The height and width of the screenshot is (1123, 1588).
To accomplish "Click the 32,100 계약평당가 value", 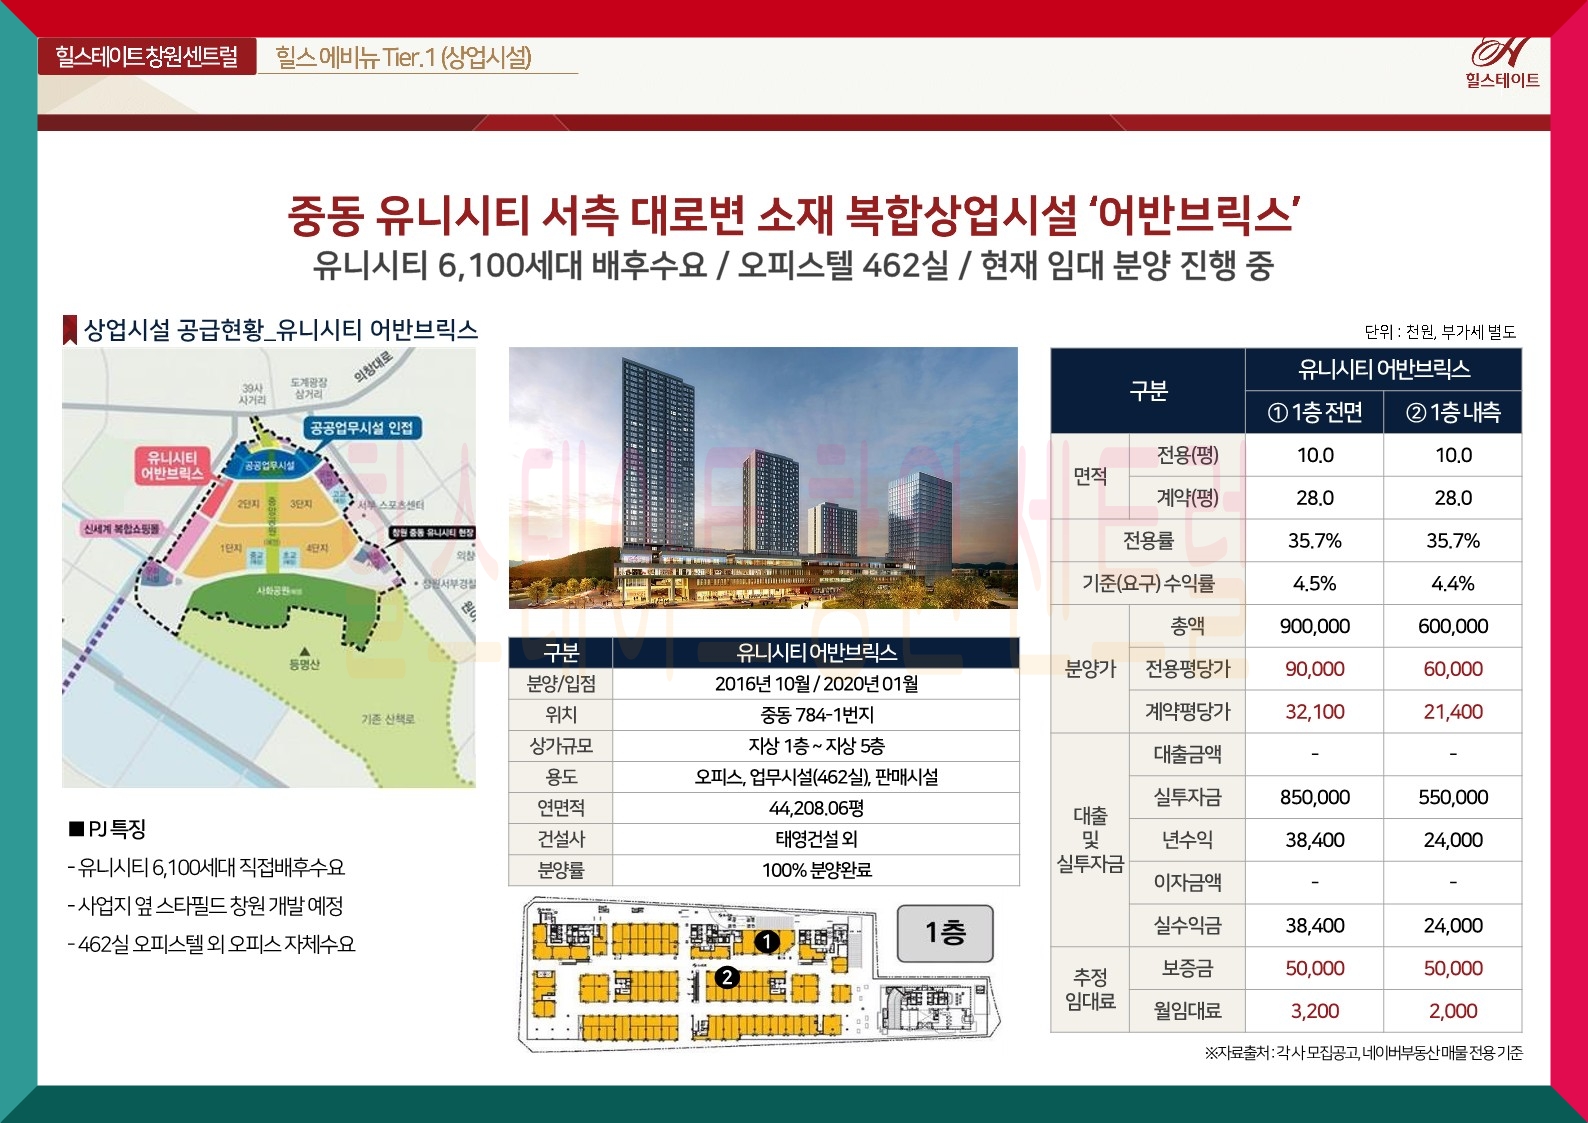I will 1315,712.
